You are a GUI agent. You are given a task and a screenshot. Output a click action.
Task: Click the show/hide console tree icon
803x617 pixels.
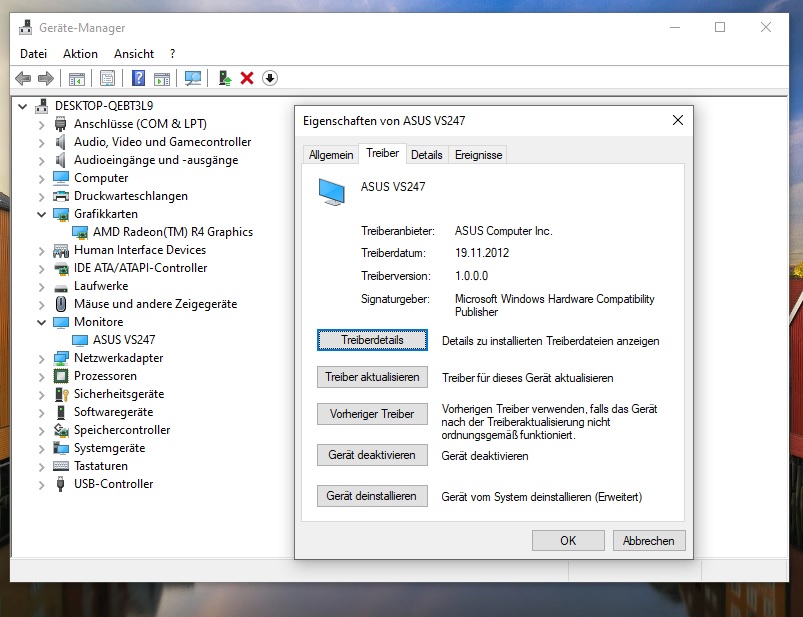click(x=76, y=78)
